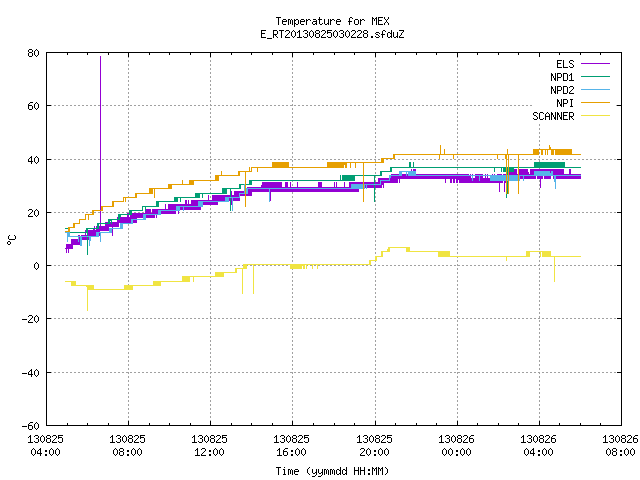Click the x-axis tick 130826 00:00

point(456,446)
